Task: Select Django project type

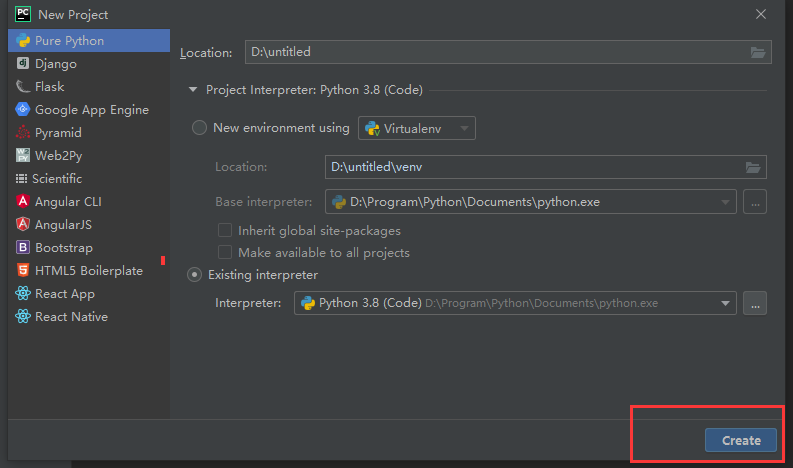Action: pos(89,63)
